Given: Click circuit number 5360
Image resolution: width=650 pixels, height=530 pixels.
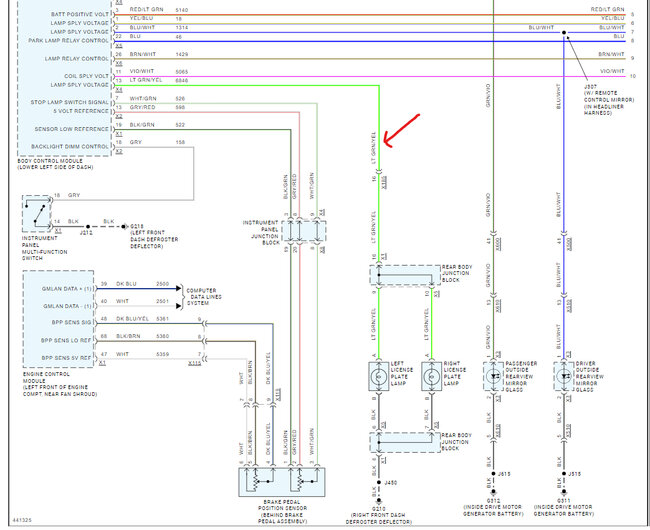Looking at the screenshot, I should click(162, 336).
